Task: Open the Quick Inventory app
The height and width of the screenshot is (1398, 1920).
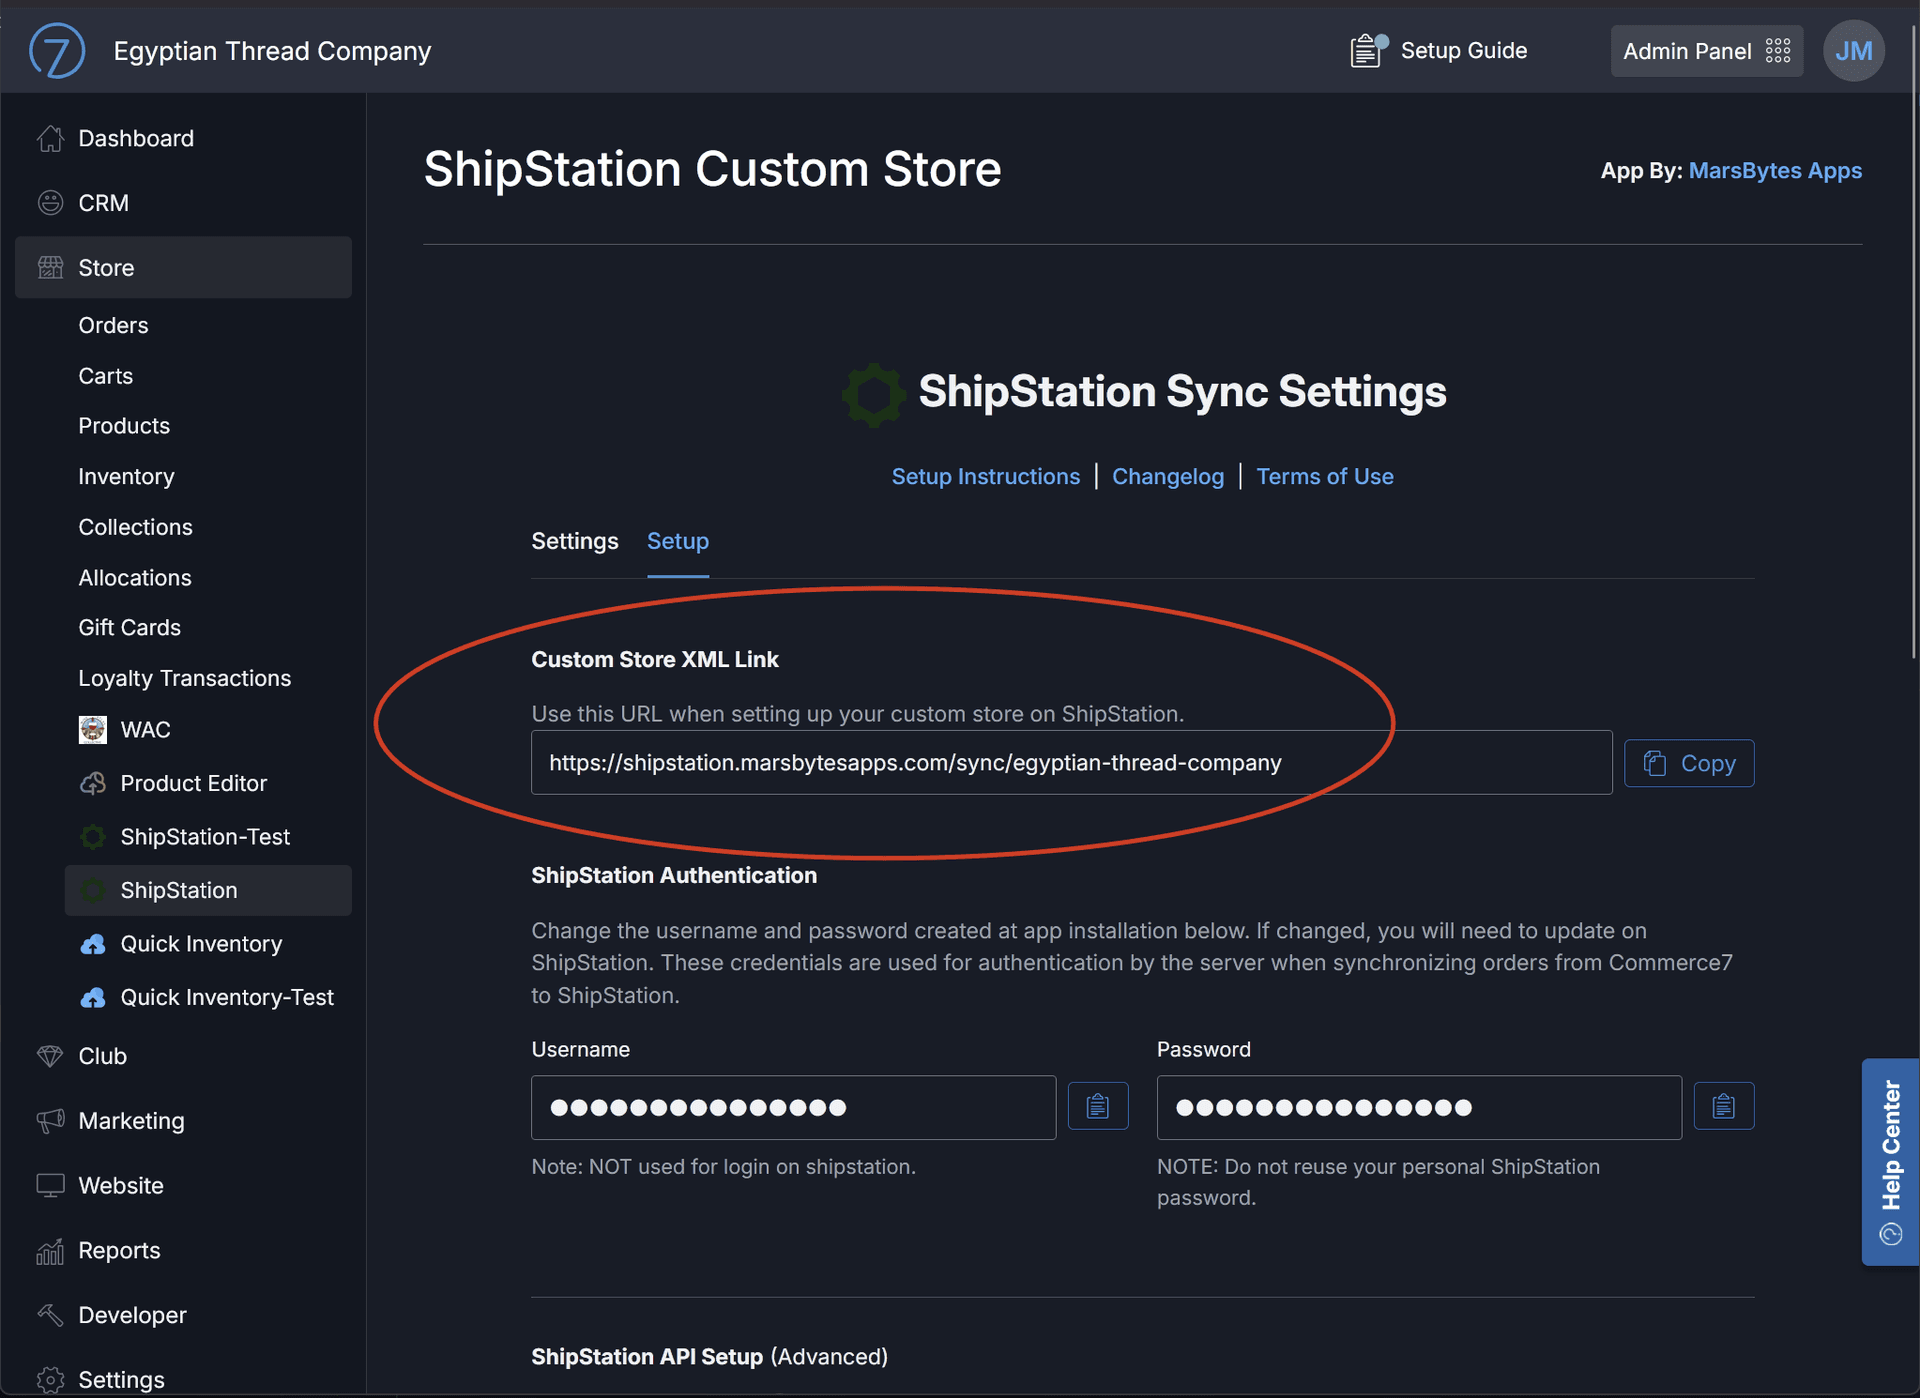Action: pos(200,943)
